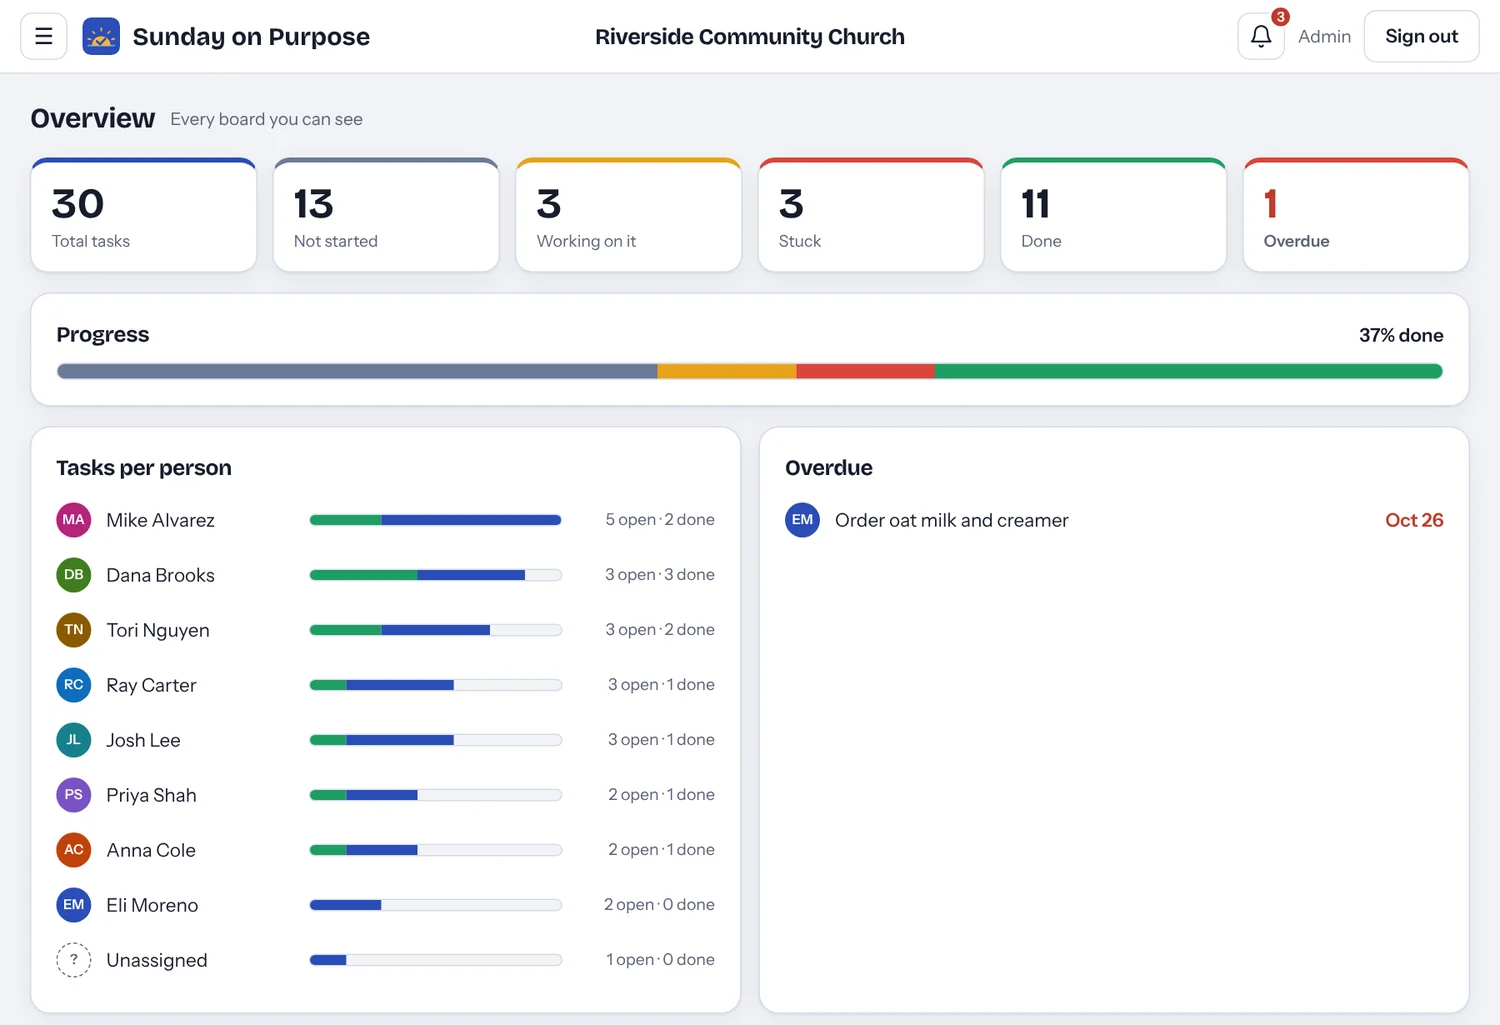Open the Total tasks stat card
The width and height of the screenshot is (1500, 1025).
click(x=144, y=215)
